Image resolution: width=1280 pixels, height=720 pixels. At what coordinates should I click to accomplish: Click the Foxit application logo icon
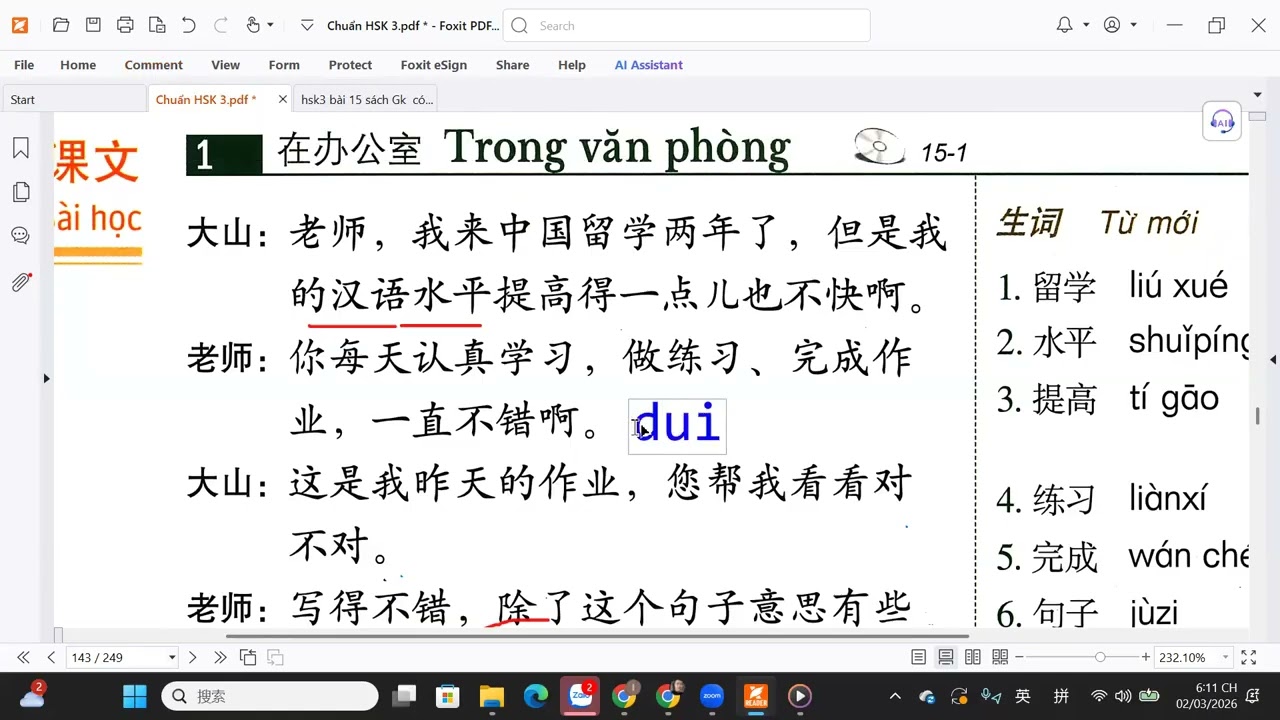[20, 25]
